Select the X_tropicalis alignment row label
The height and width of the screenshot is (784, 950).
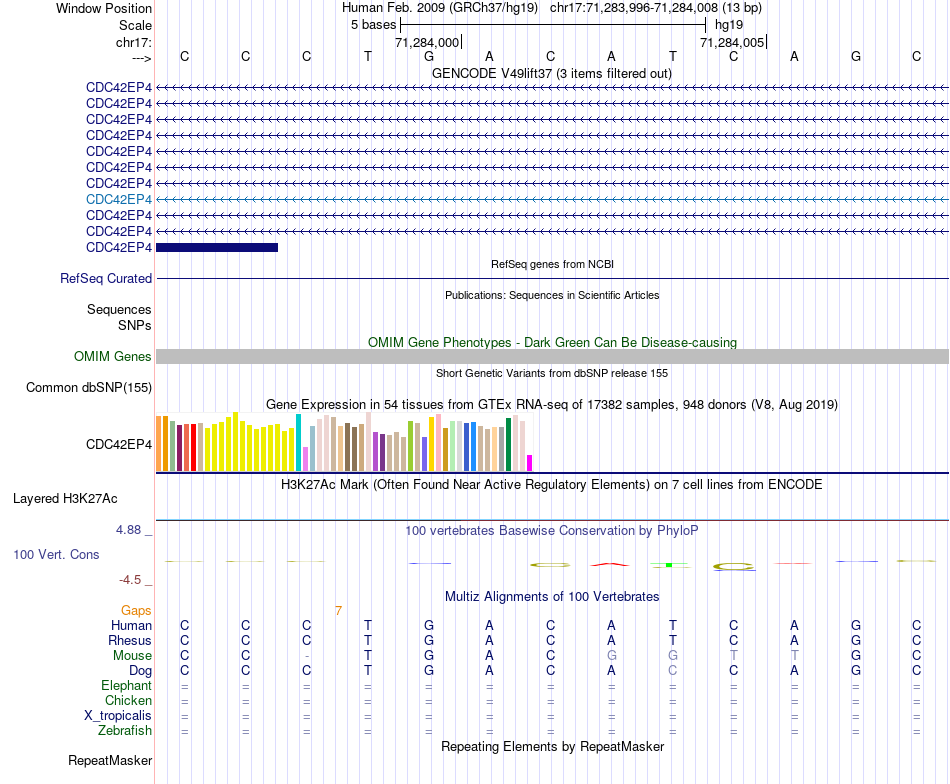coord(118,716)
